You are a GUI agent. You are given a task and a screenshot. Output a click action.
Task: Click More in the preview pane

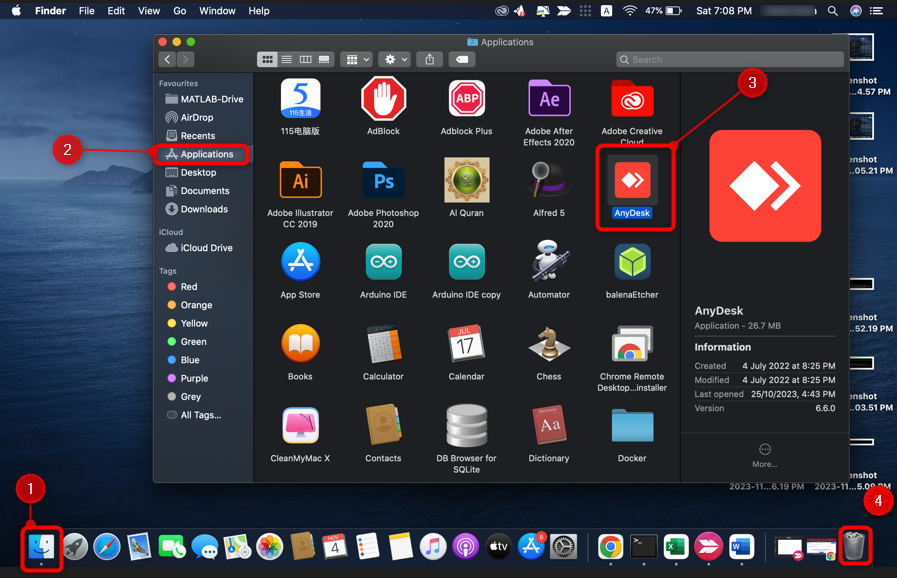tap(765, 455)
